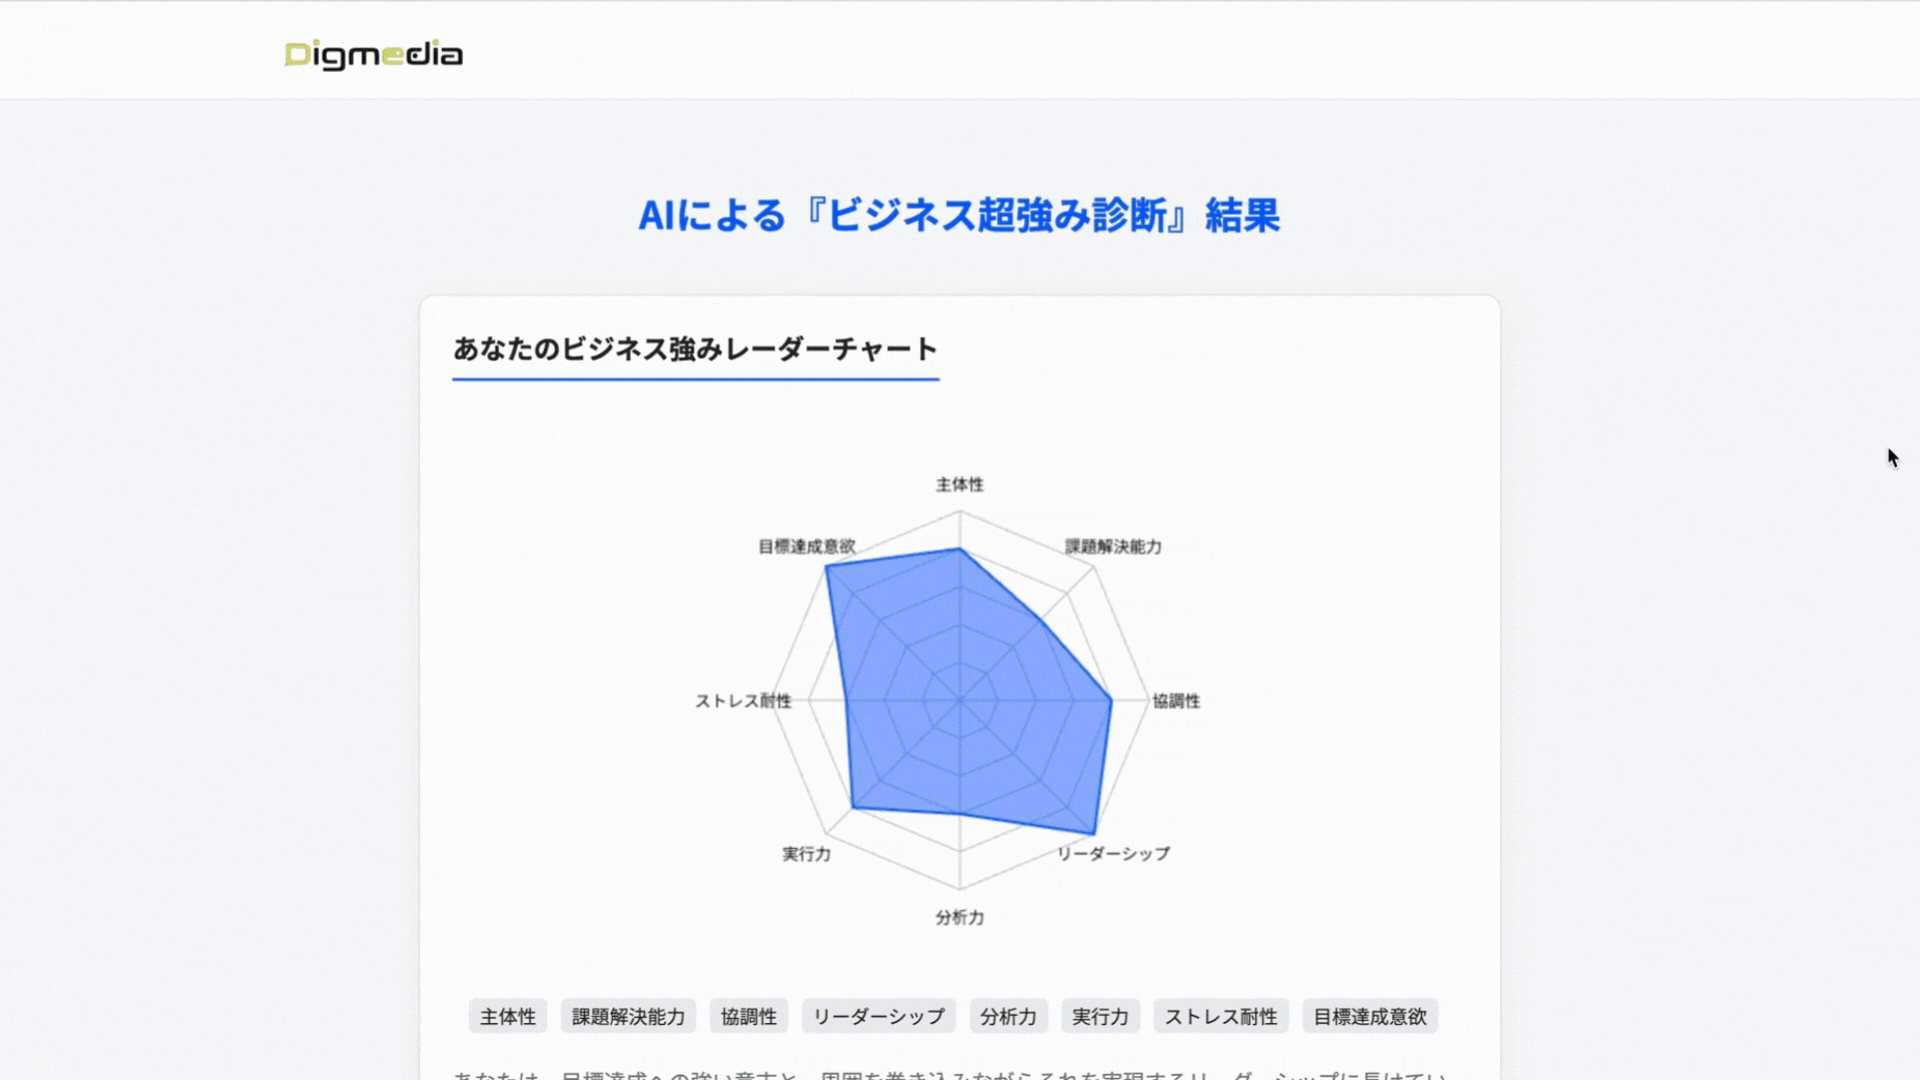Select the 主体性 tag chip
The width and height of the screenshot is (1920, 1080).
click(x=508, y=1015)
